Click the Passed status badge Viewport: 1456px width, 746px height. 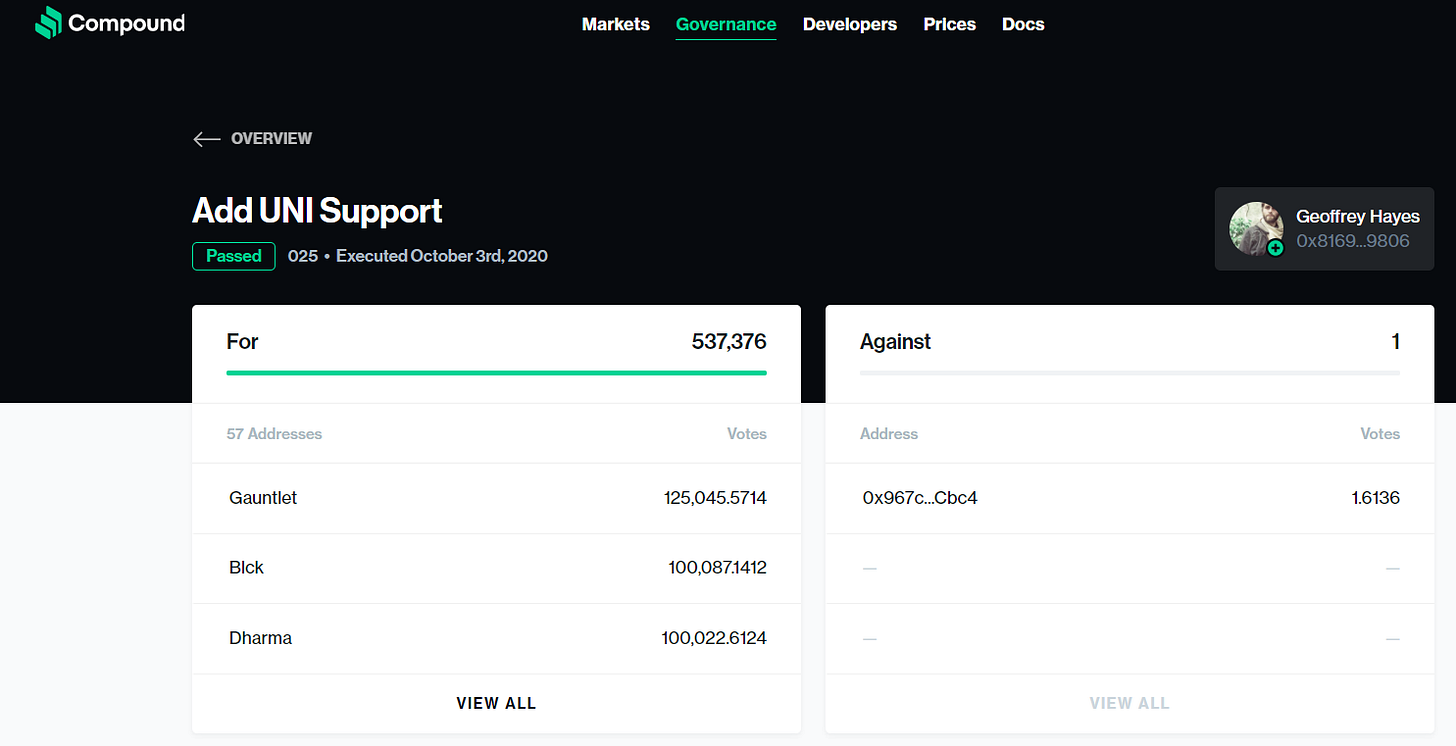click(234, 256)
